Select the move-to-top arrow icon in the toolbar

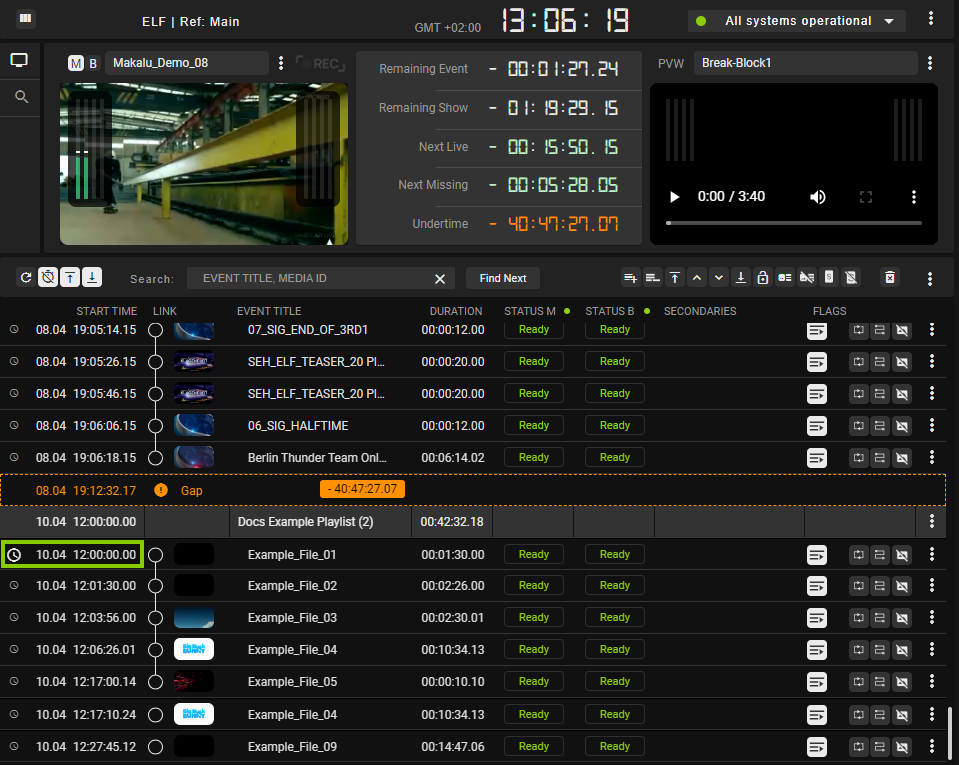coord(675,277)
